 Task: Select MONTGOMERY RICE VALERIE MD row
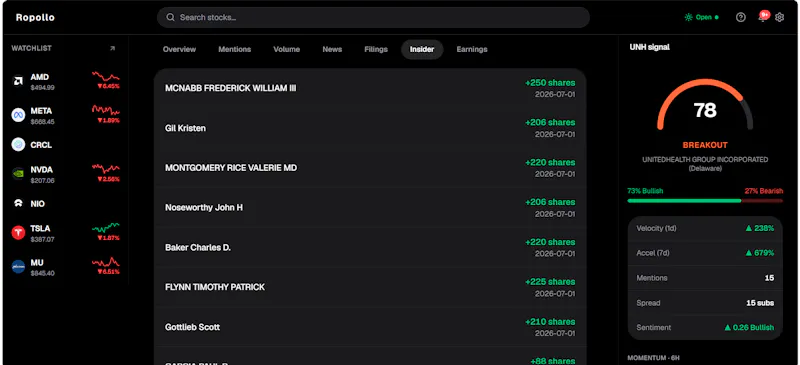pos(370,168)
